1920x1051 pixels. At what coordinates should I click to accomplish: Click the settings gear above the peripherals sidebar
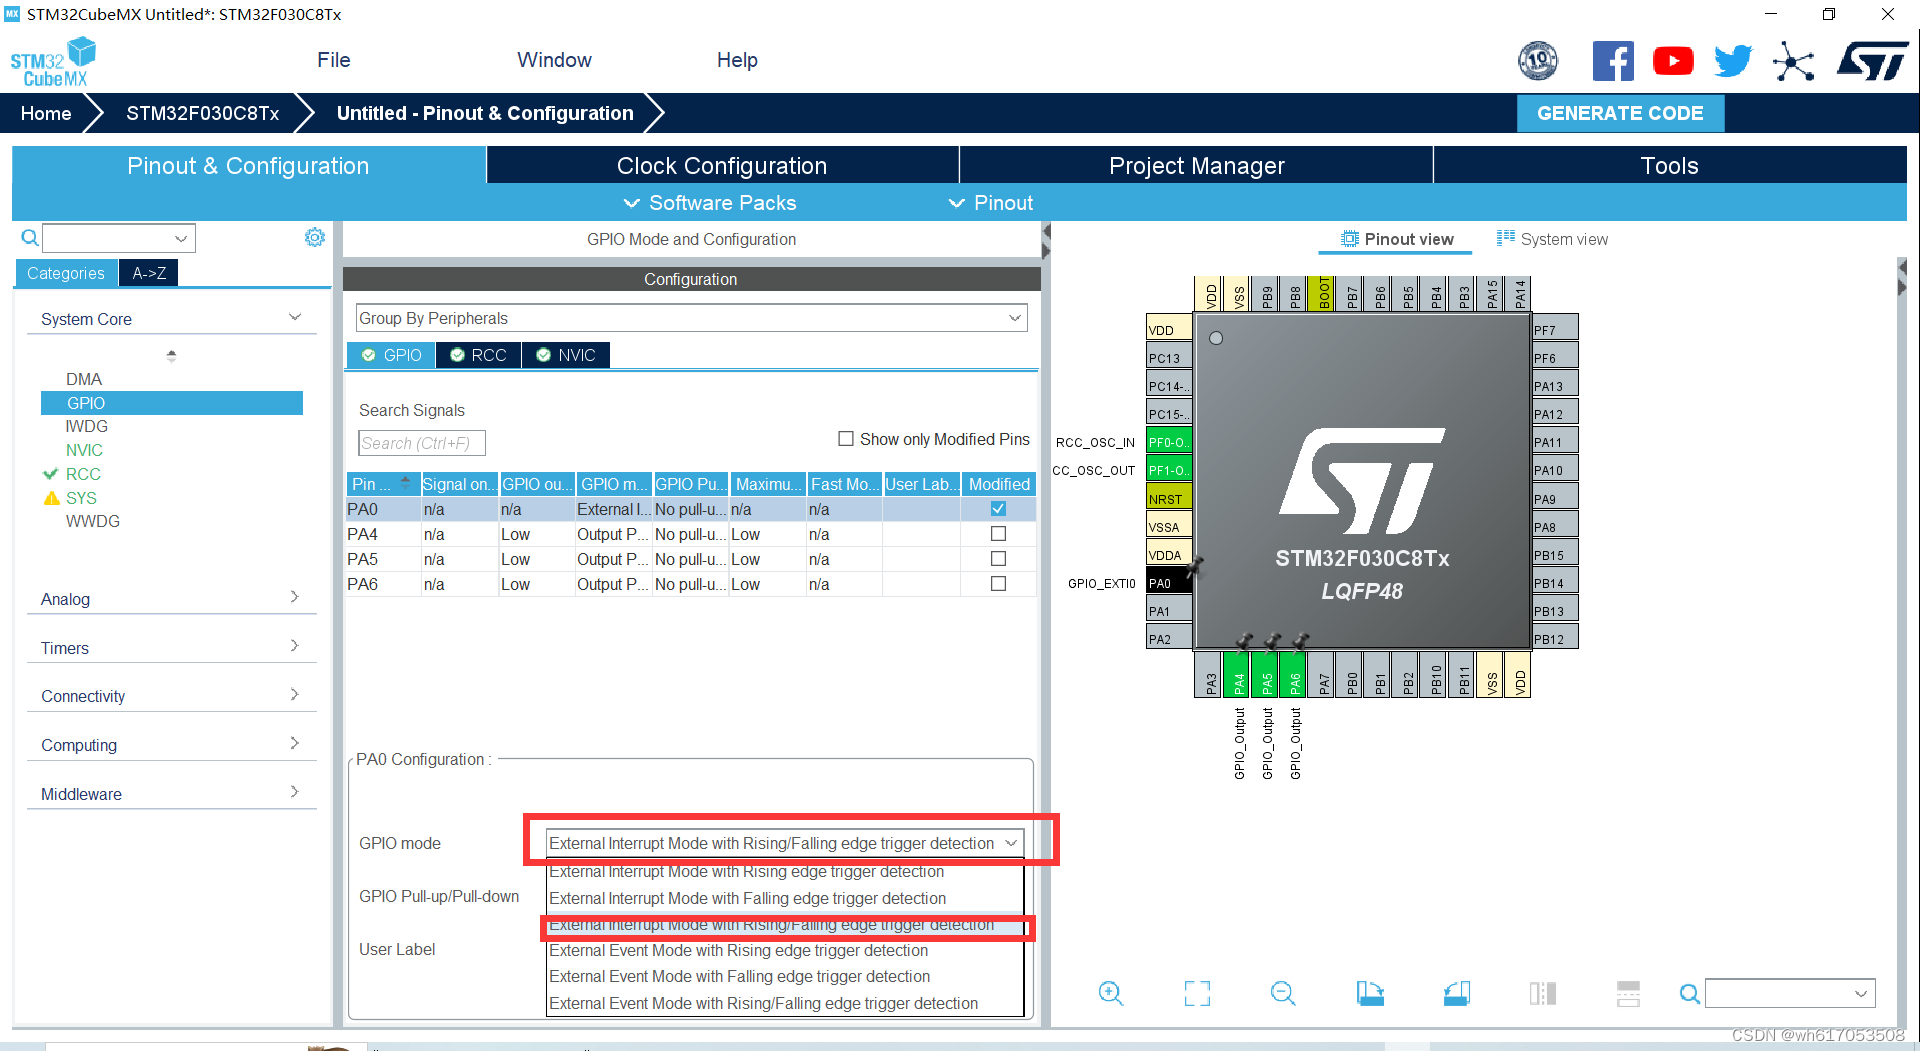coord(315,237)
